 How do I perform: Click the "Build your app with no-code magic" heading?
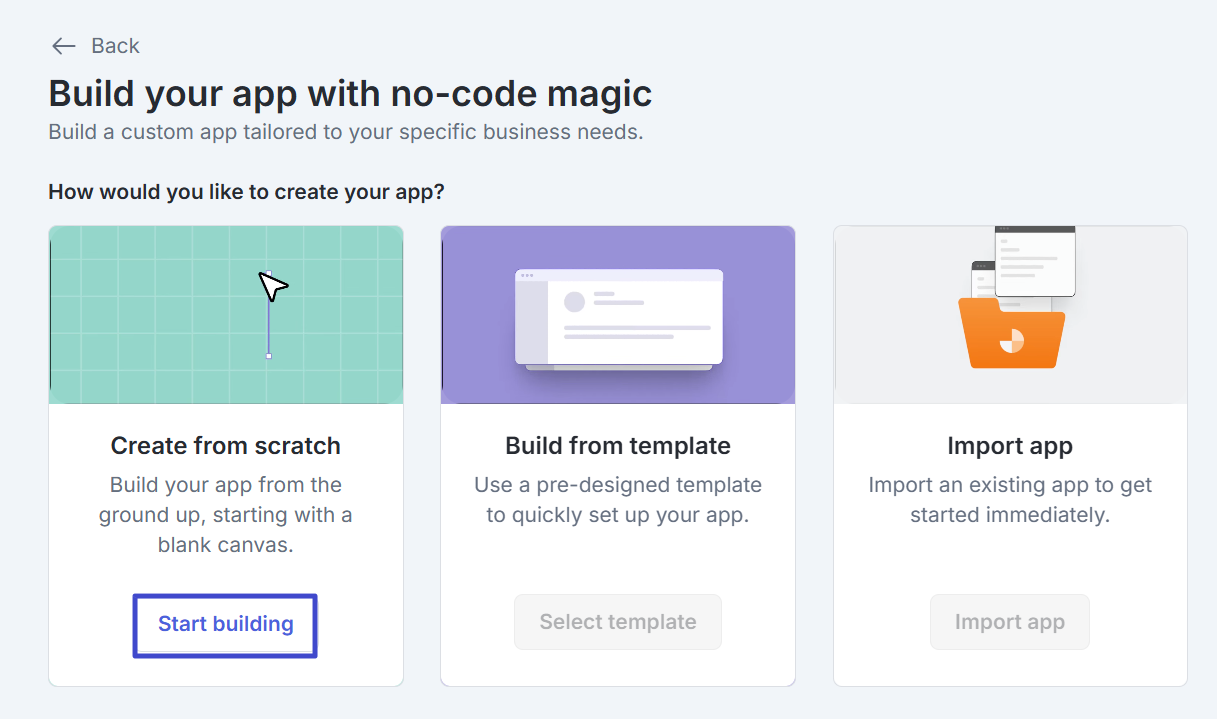click(350, 94)
